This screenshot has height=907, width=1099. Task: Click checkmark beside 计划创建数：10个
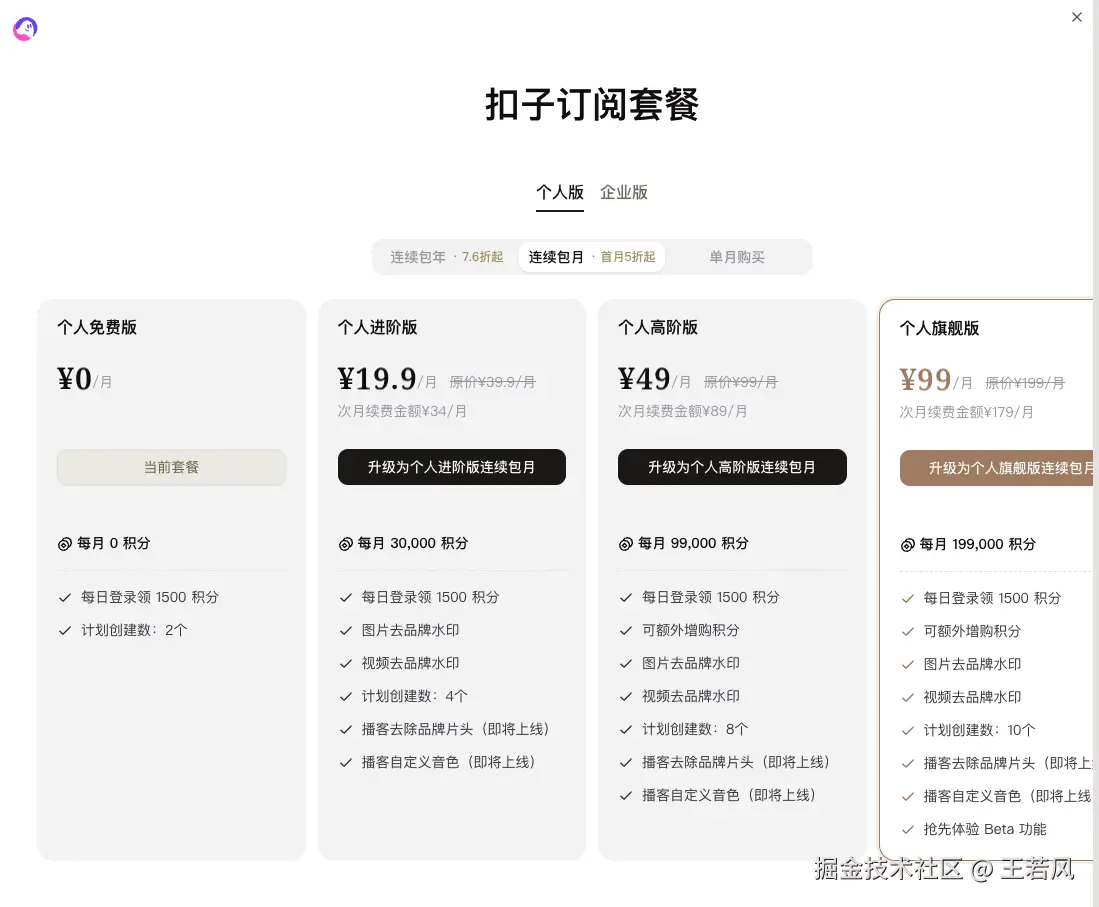908,730
